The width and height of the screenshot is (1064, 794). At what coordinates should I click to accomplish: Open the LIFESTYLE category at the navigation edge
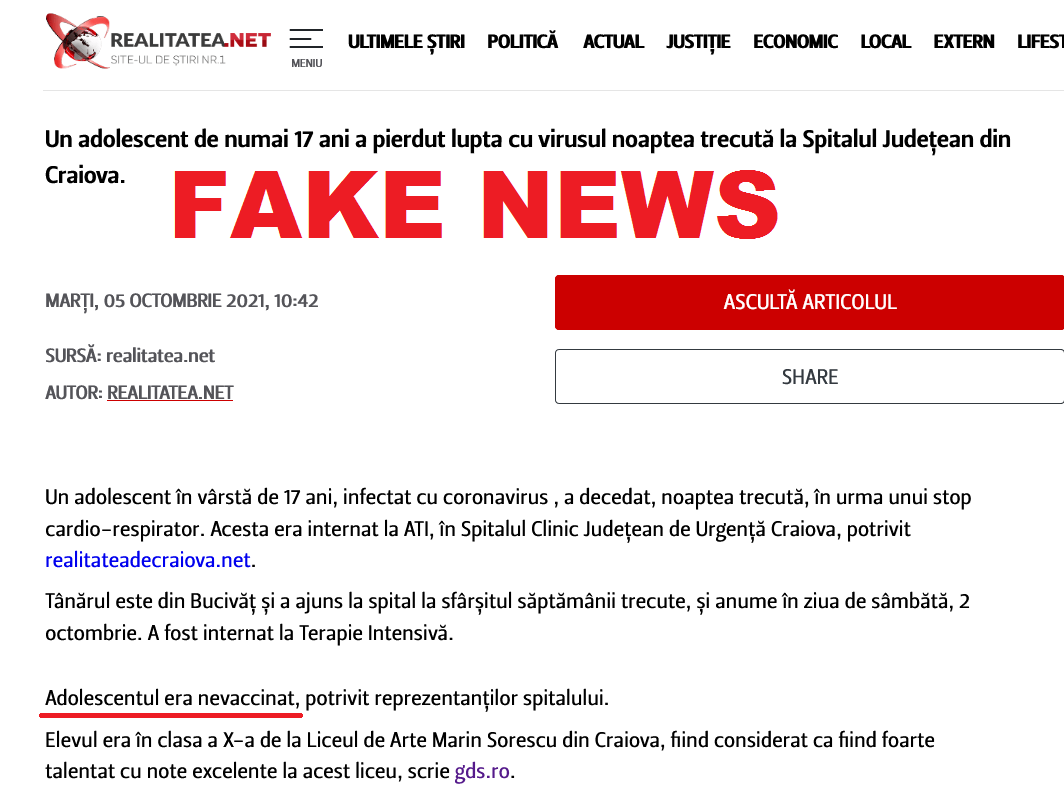point(1040,41)
